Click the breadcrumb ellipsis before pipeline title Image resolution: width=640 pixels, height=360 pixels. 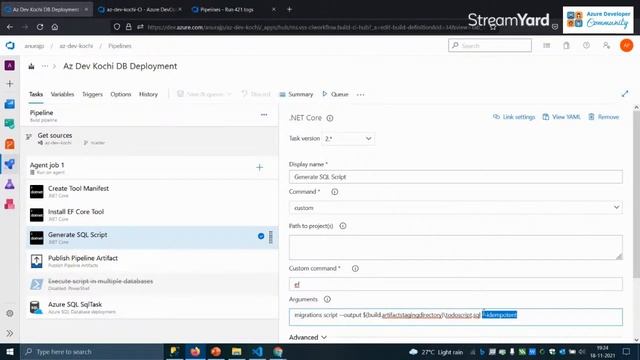click(x=44, y=66)
